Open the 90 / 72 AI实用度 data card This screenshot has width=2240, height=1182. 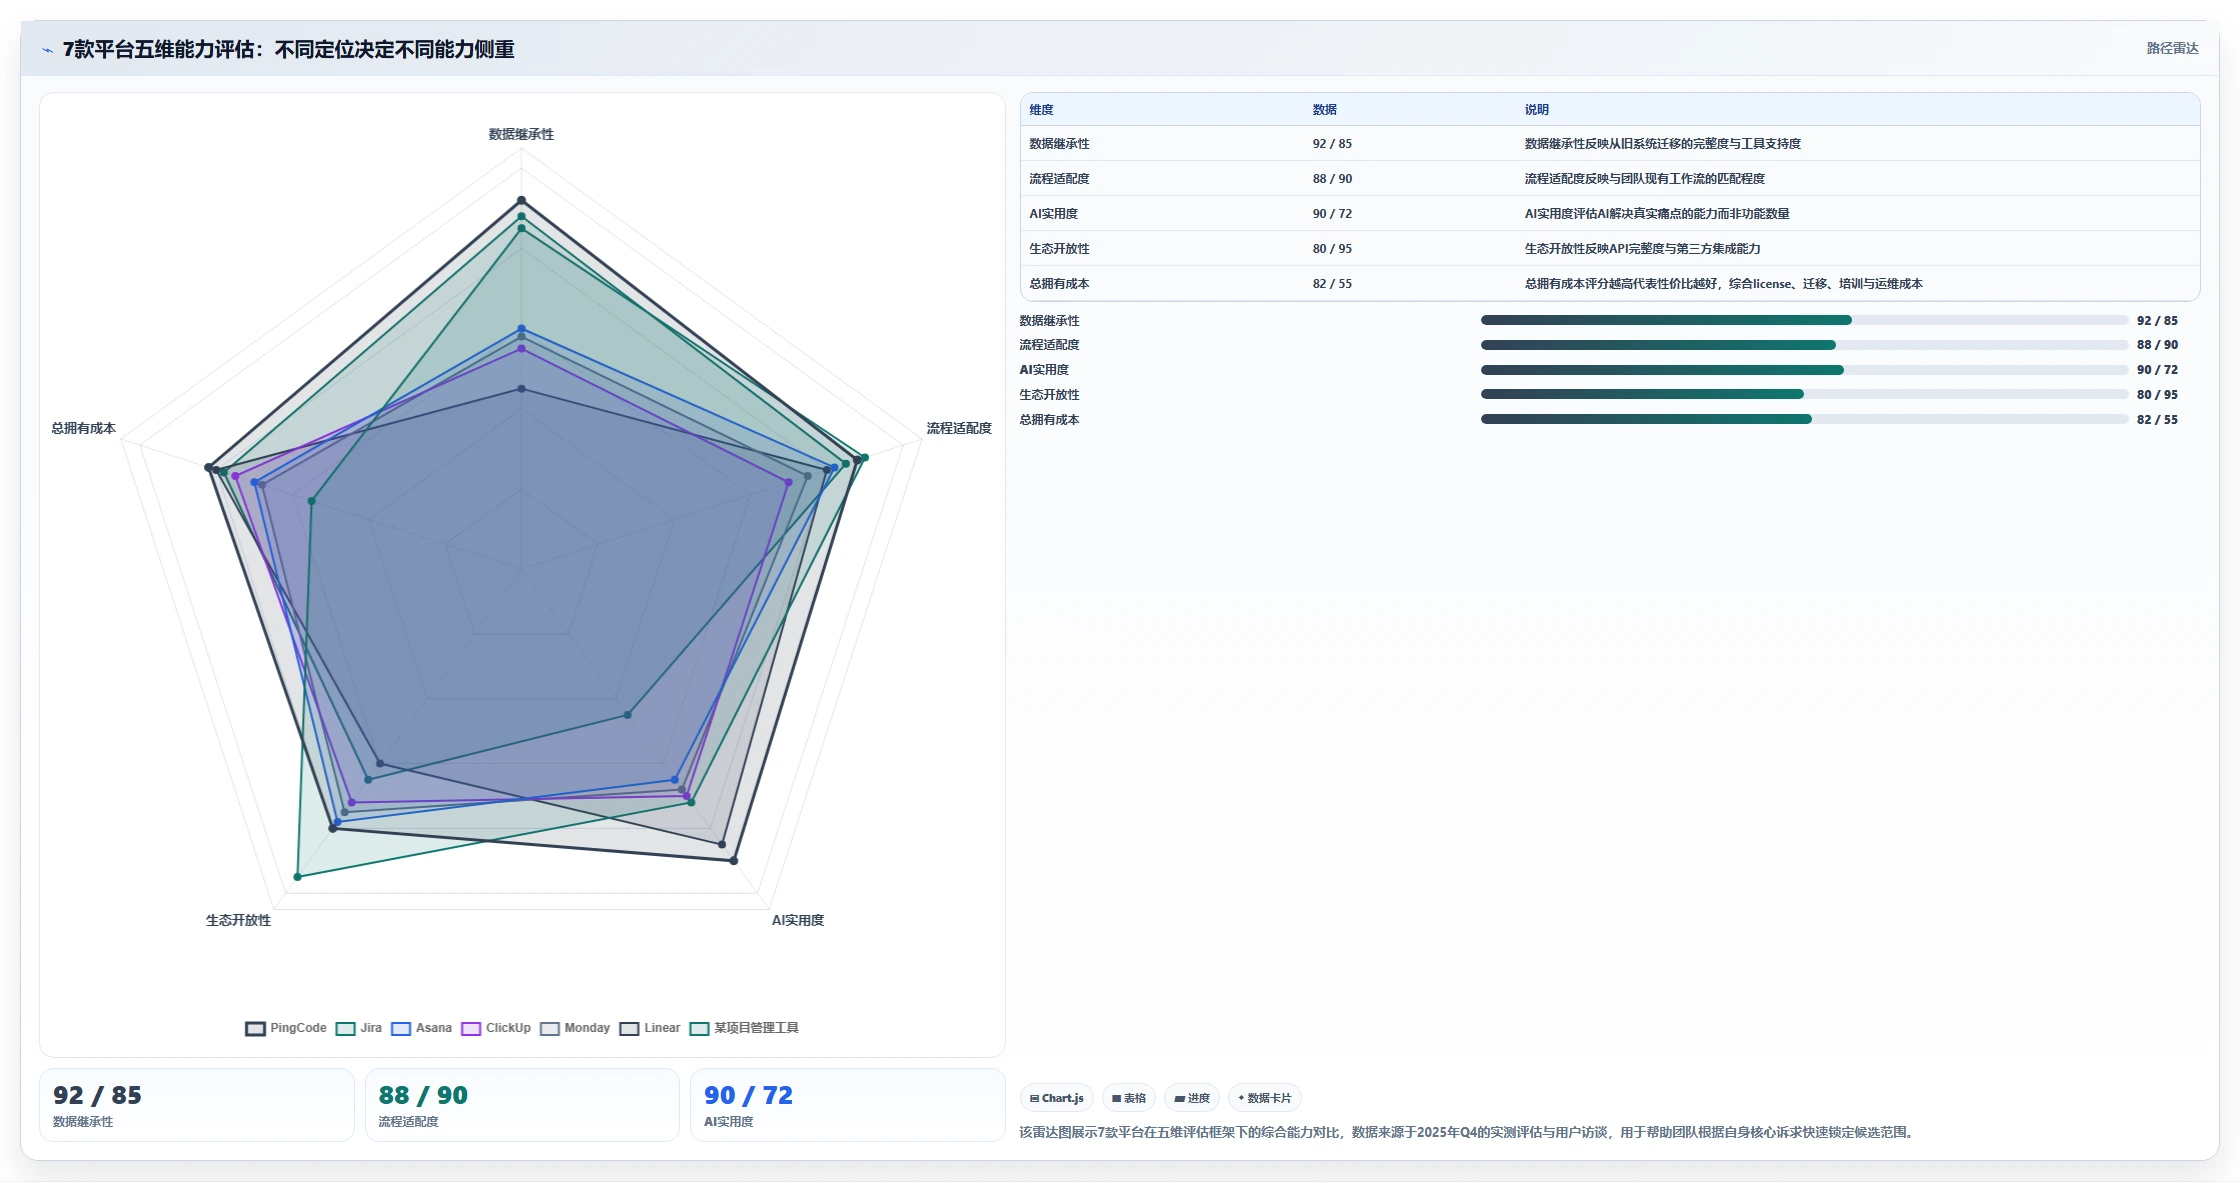point(847,1105)
